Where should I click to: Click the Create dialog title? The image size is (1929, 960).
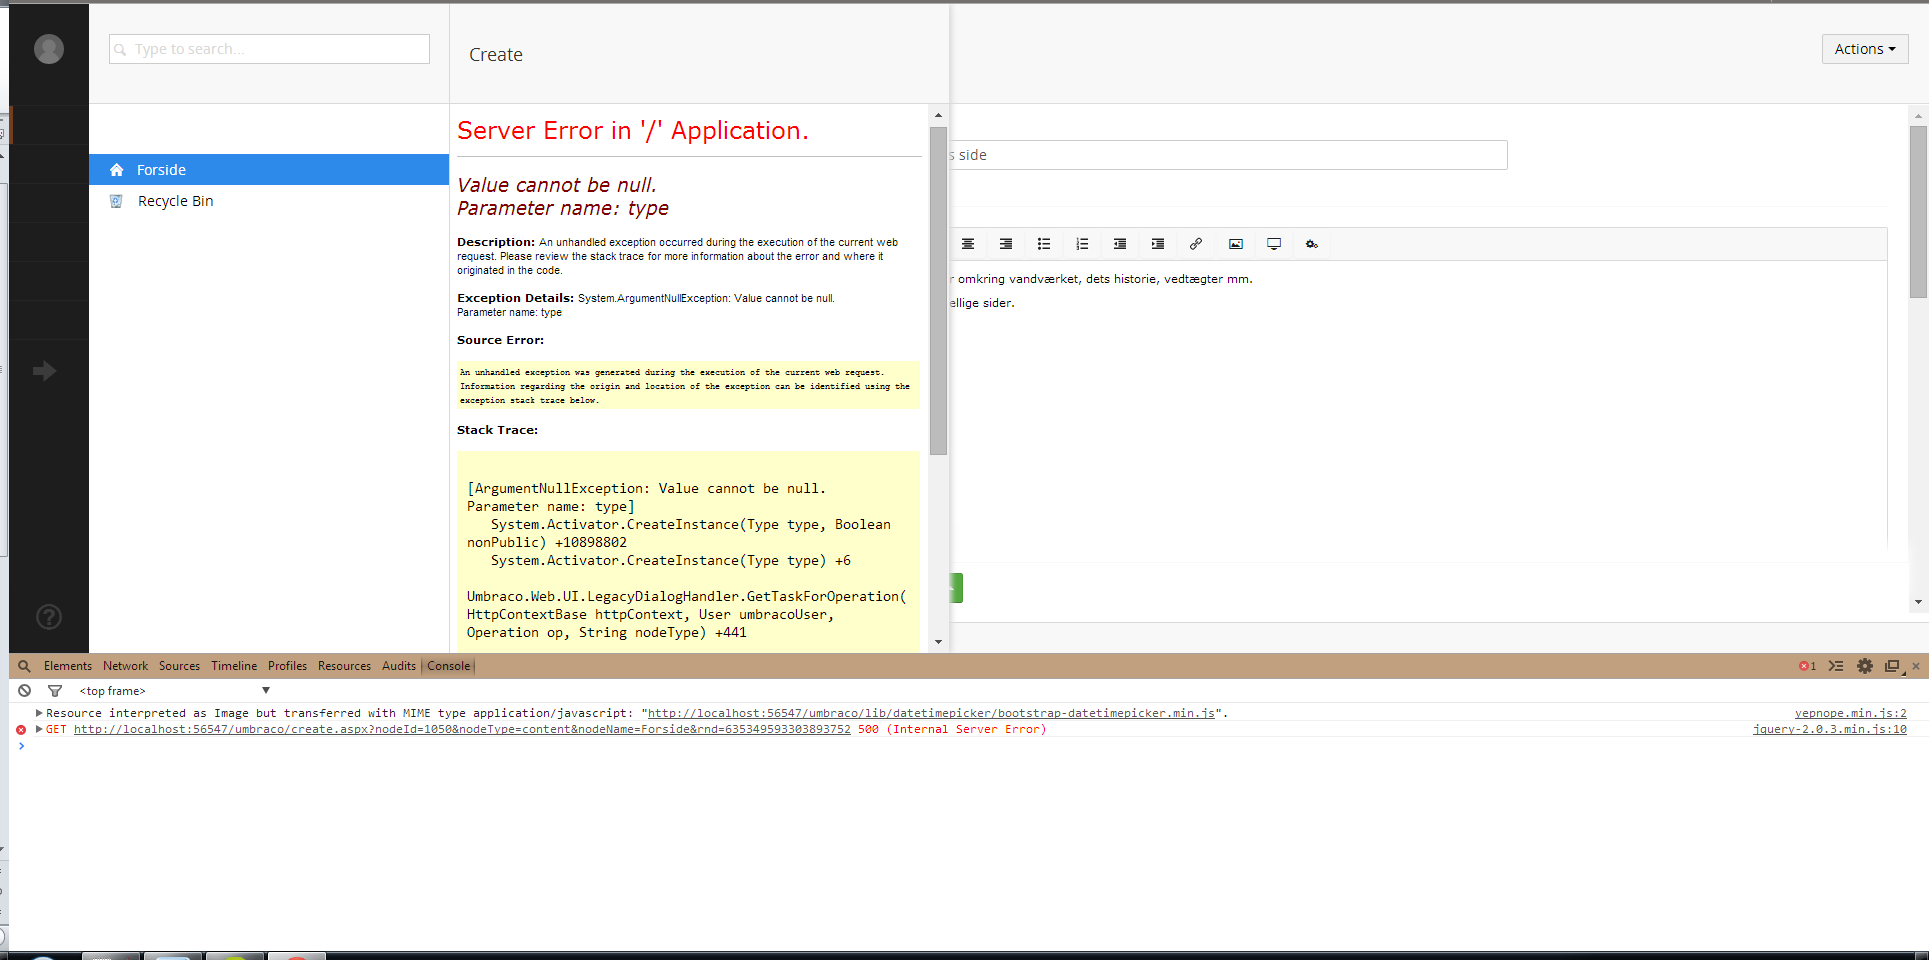pyautogui.click(x=496, y=55)
